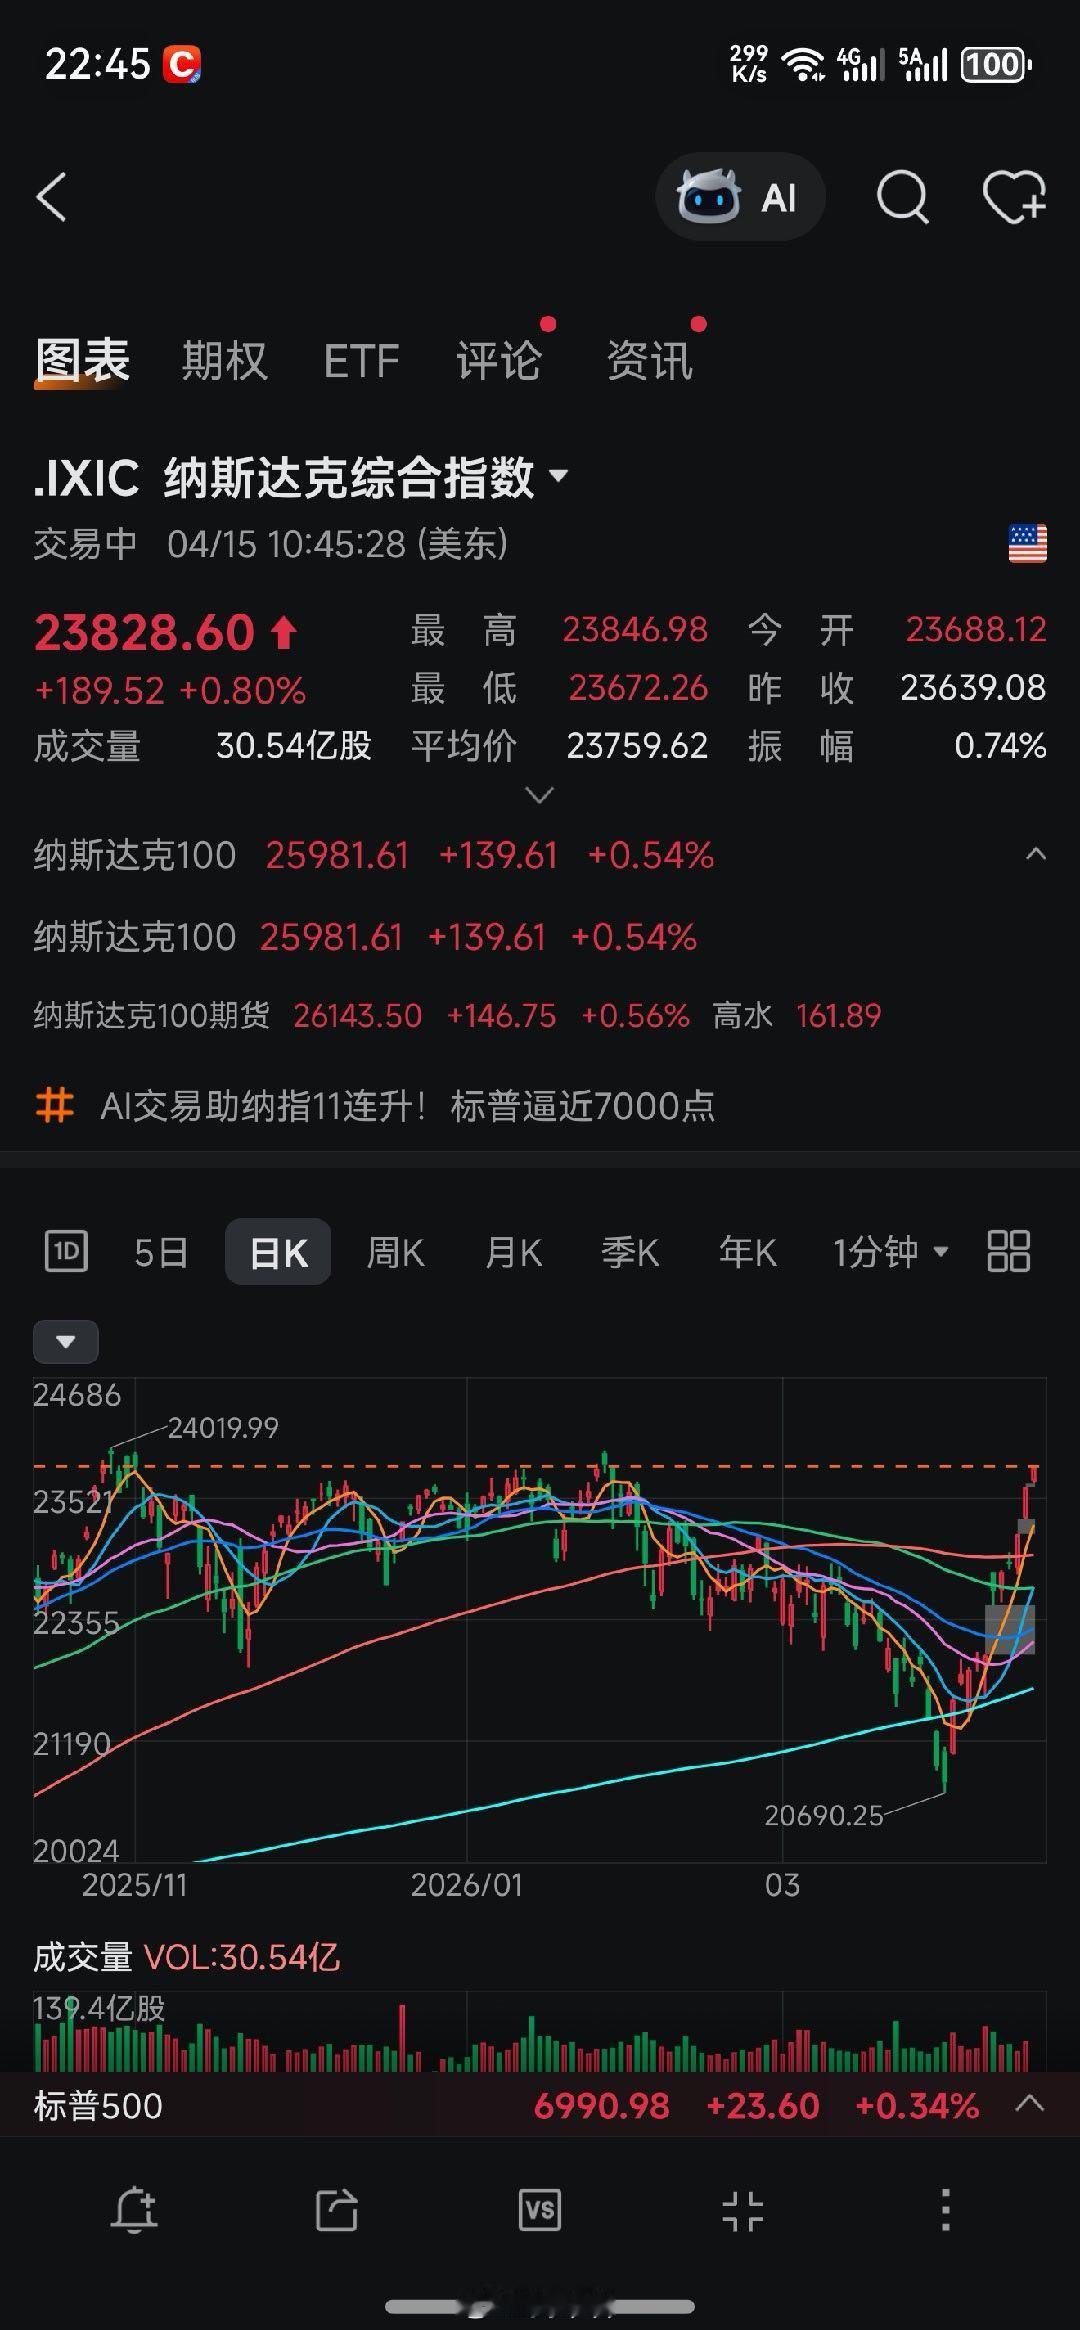Tap the 交易中 status timestamp
Image resolution: width=1080 pixels, height=2330 pixels.
(271, 544)
